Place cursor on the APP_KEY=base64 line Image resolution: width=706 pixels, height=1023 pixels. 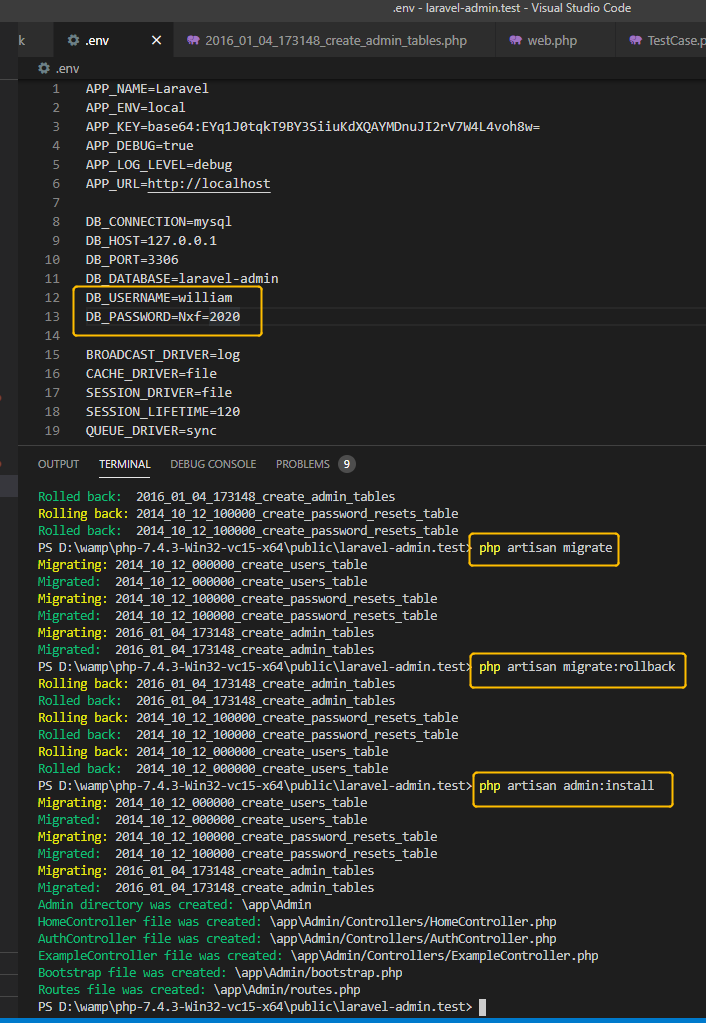point(313,126)
